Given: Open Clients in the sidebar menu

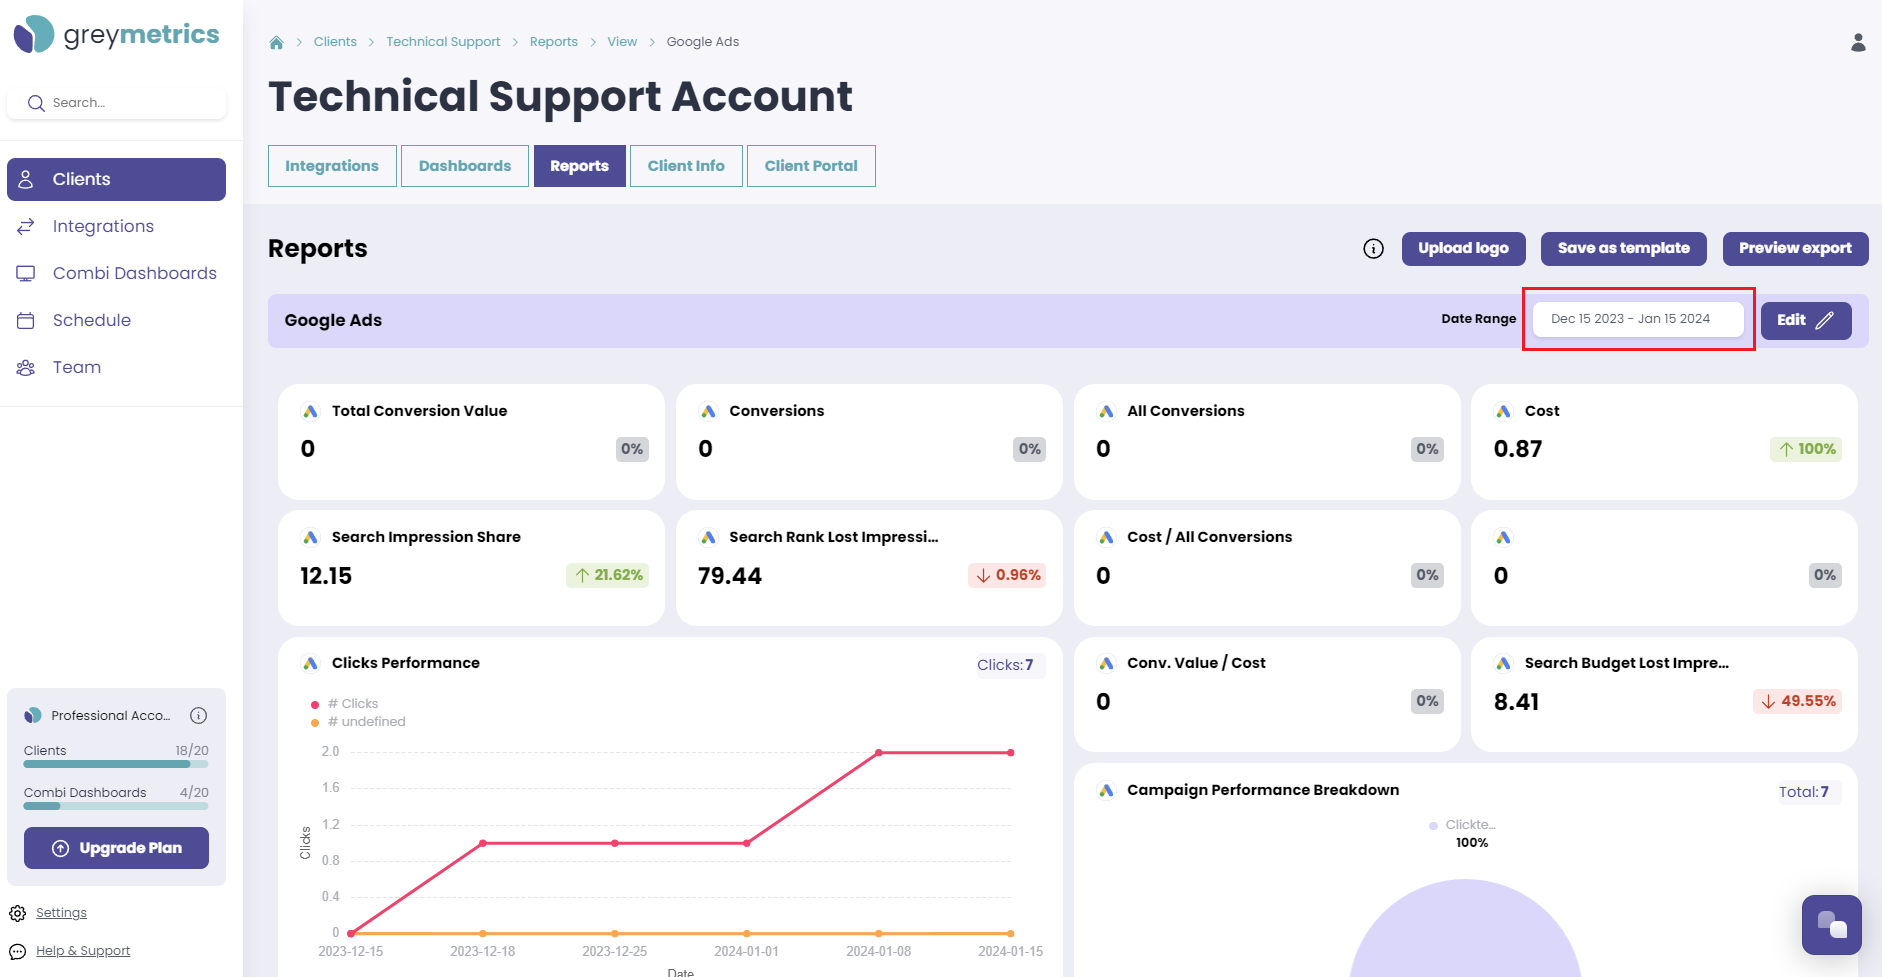Looking at the screenshot, I should point(116,179).
